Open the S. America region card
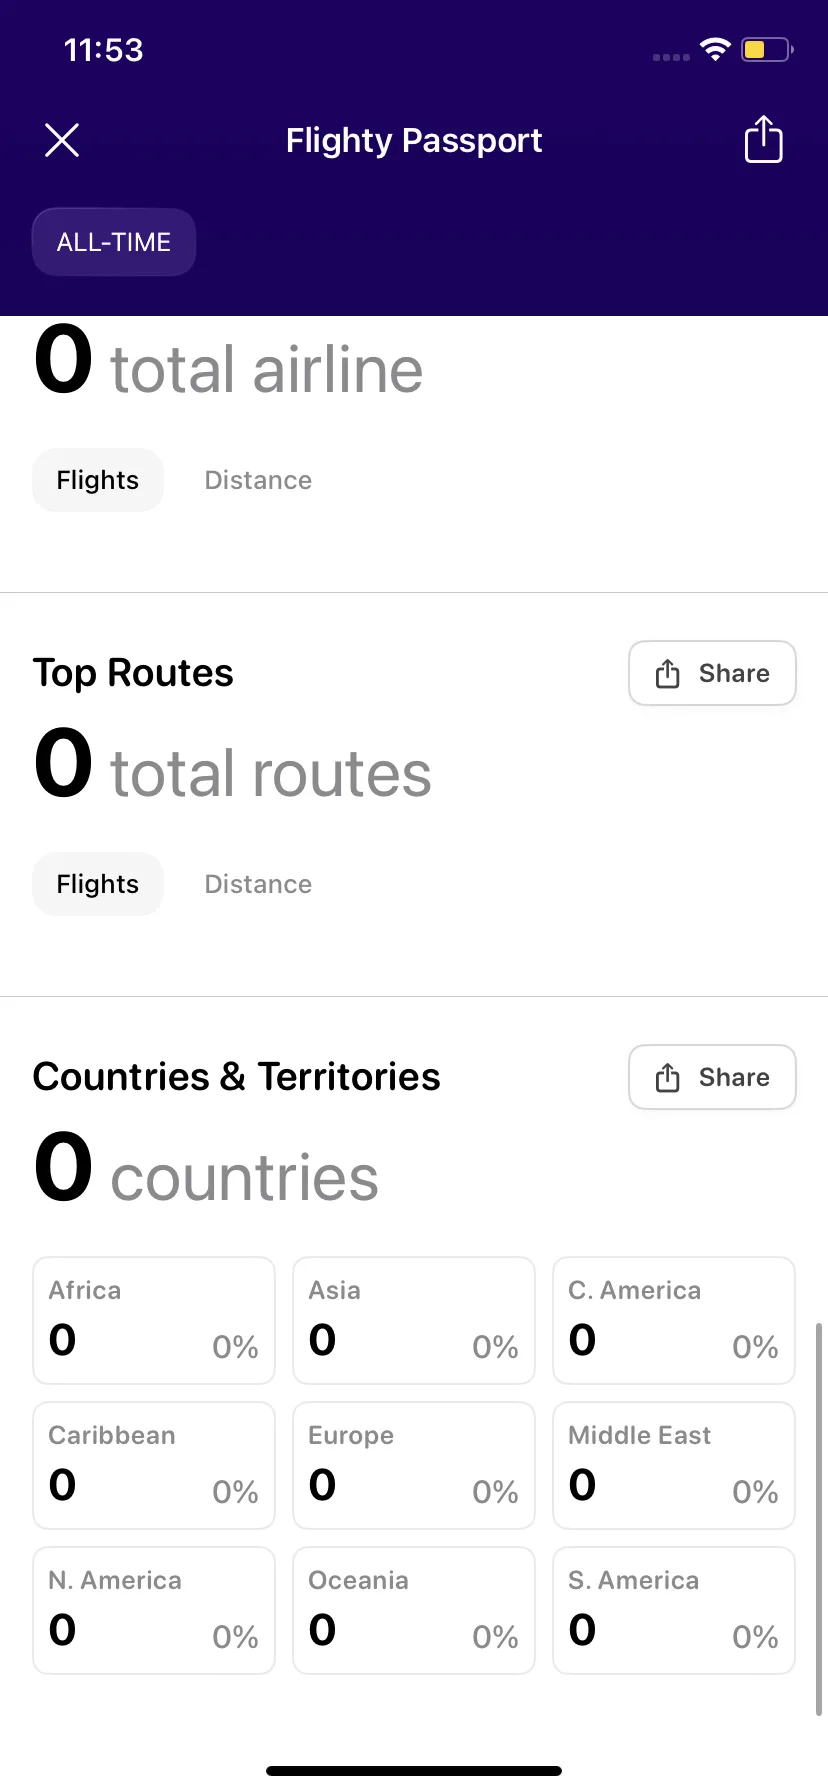 click(x=674, y=1611)
